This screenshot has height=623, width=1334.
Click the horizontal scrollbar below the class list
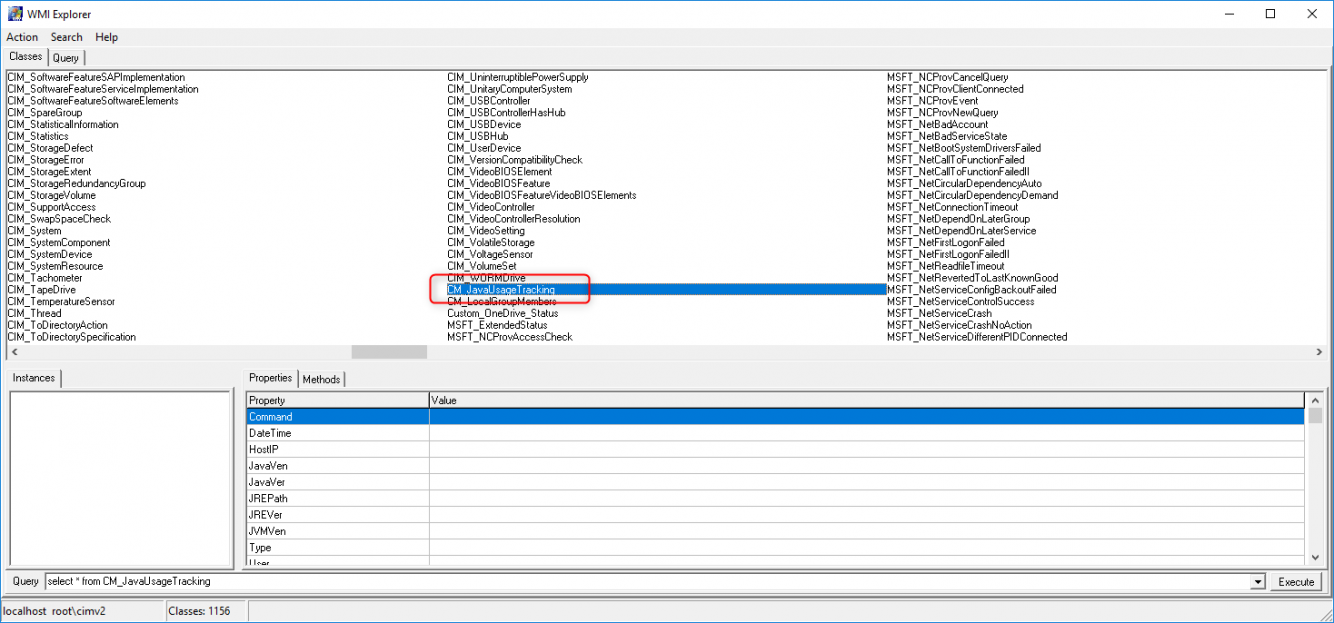385,352
